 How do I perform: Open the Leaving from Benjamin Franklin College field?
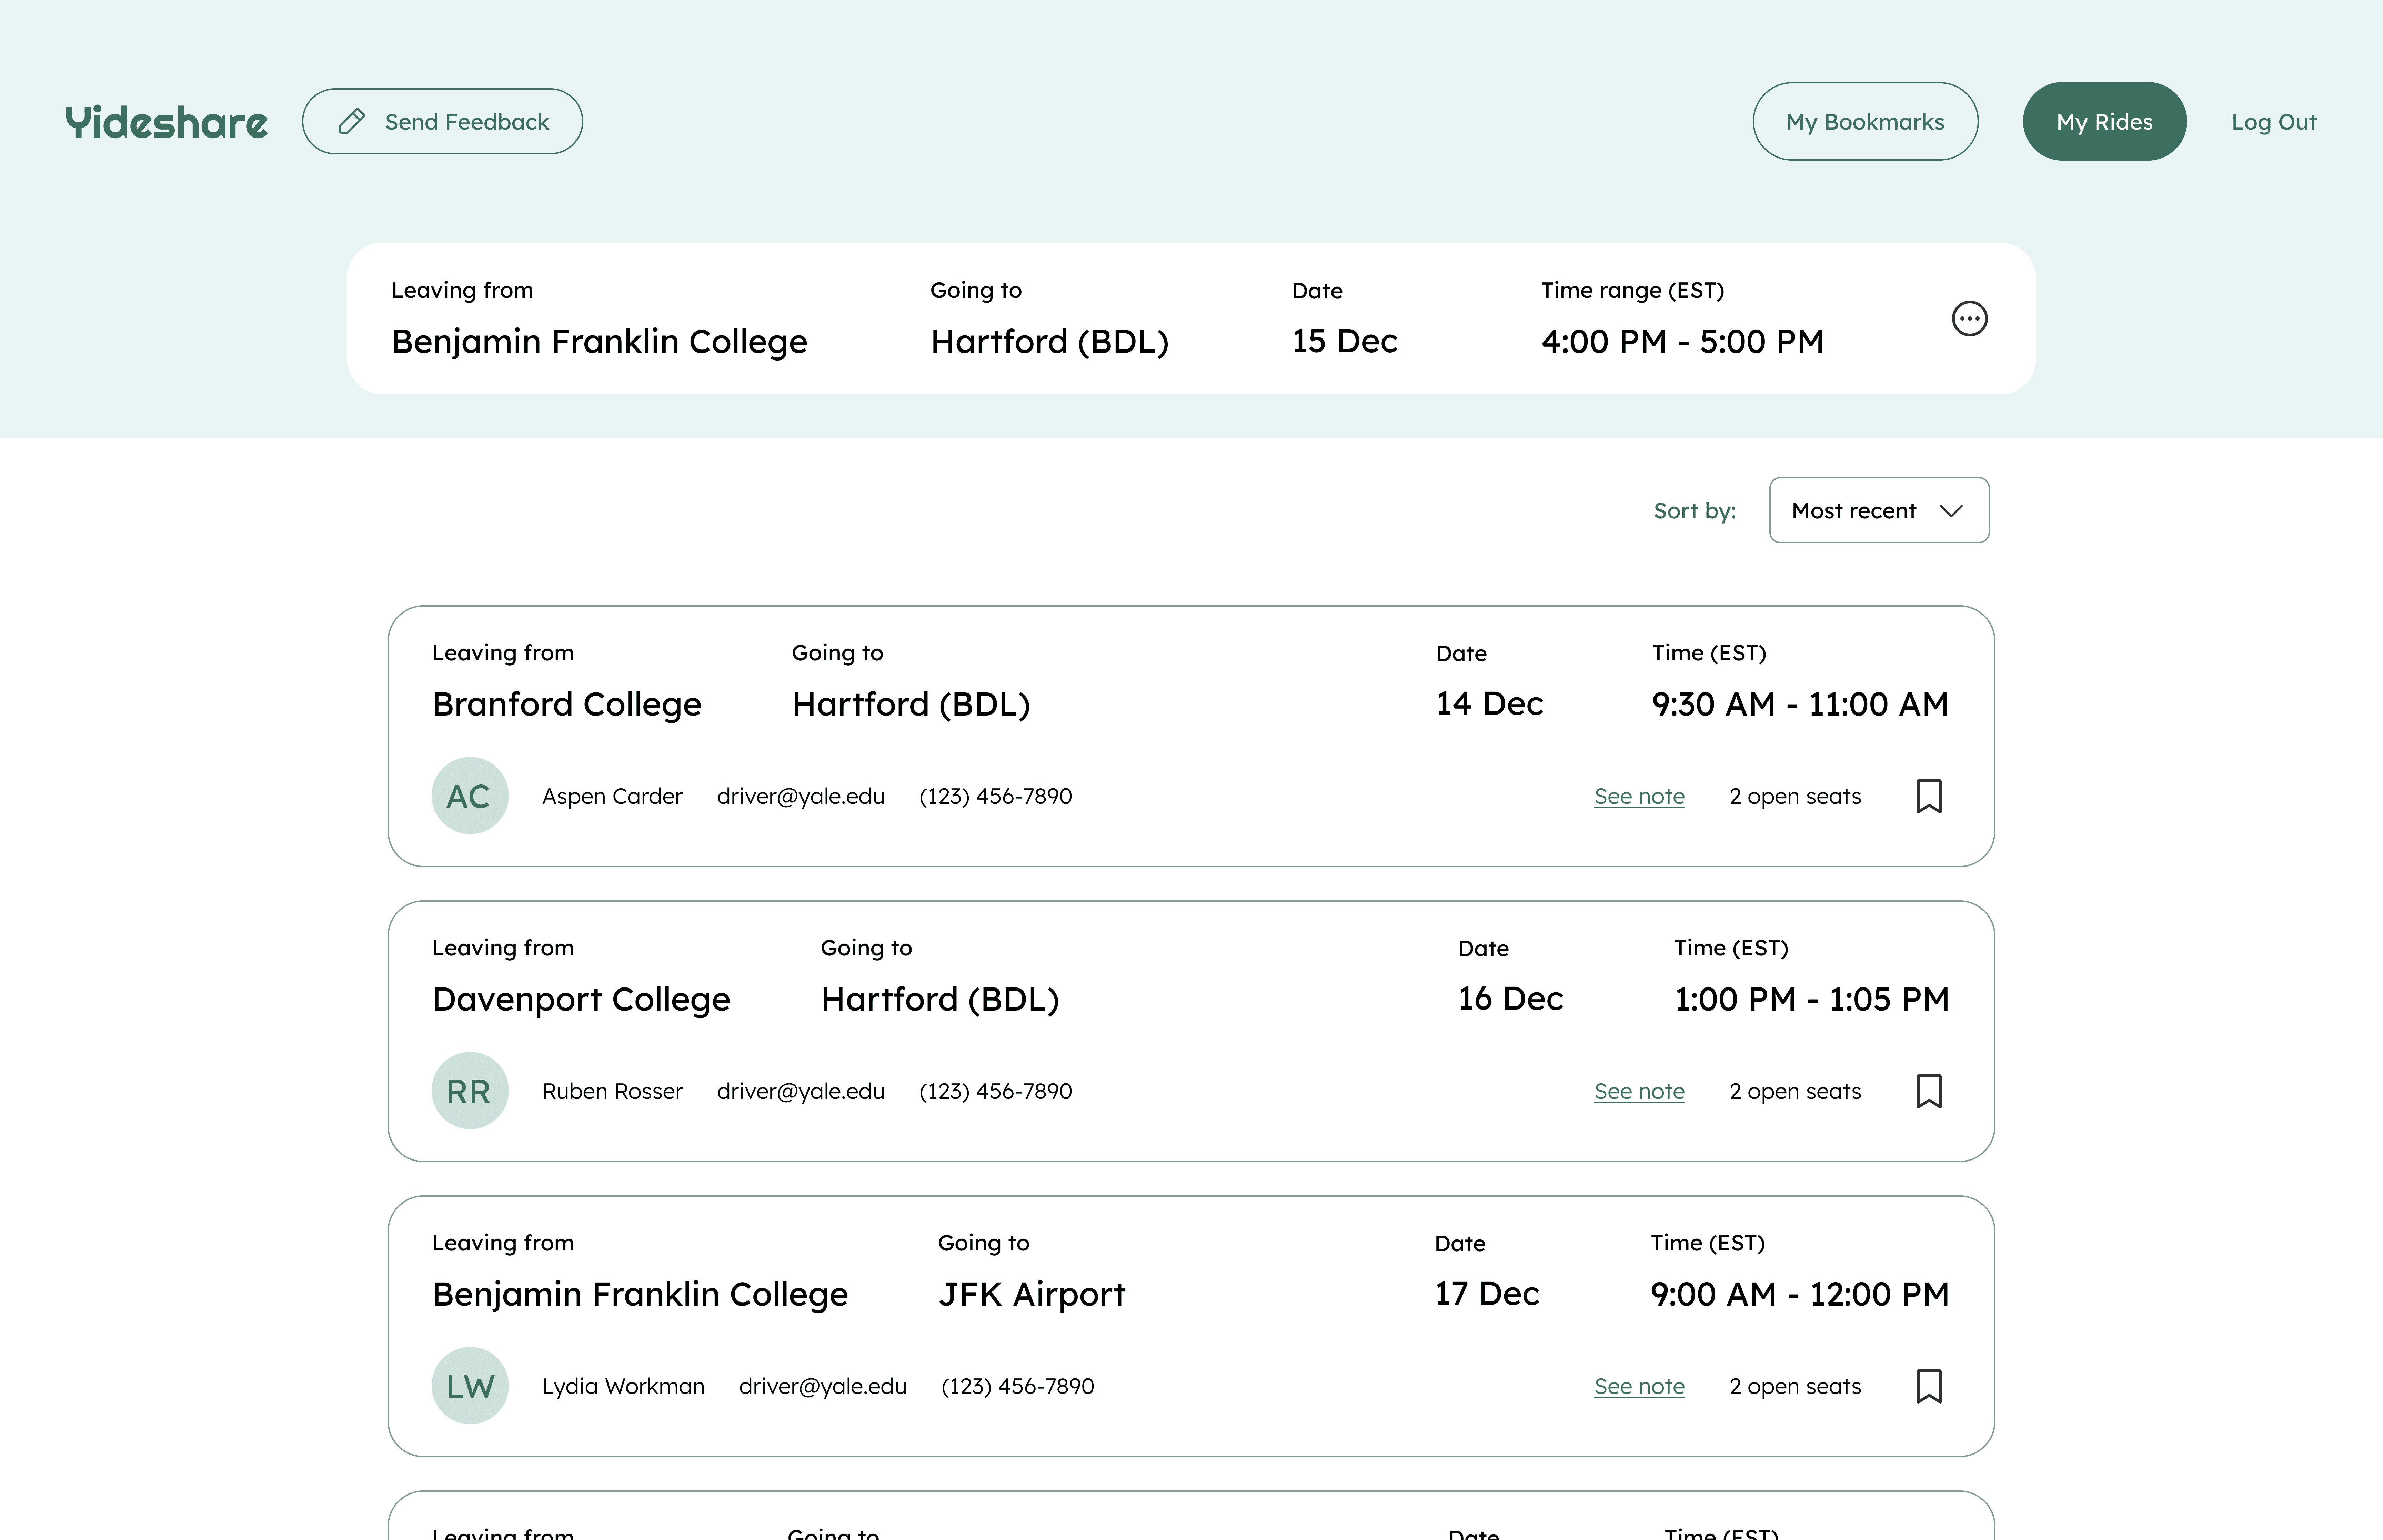pos(599,341)
